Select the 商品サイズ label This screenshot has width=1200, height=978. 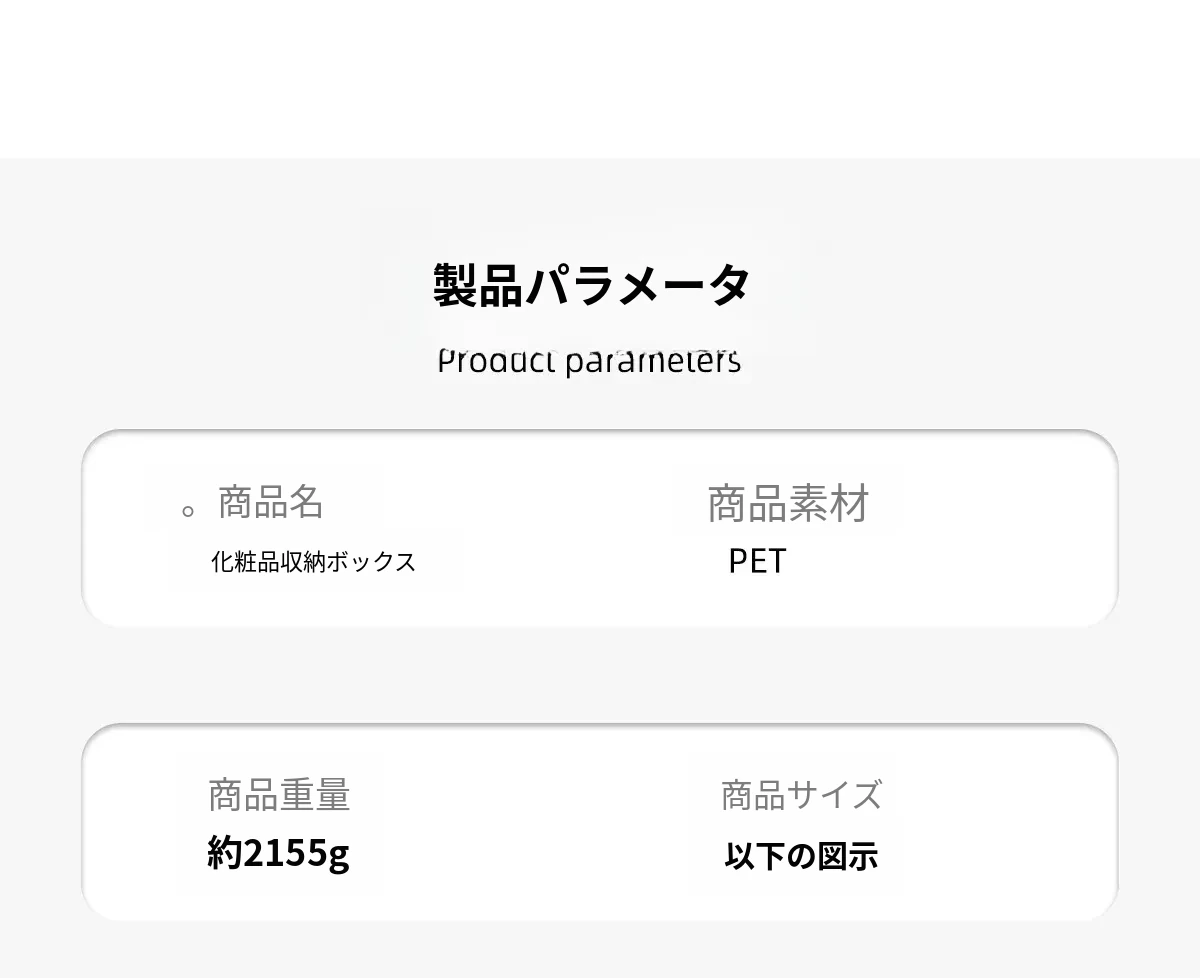(801, 795)
